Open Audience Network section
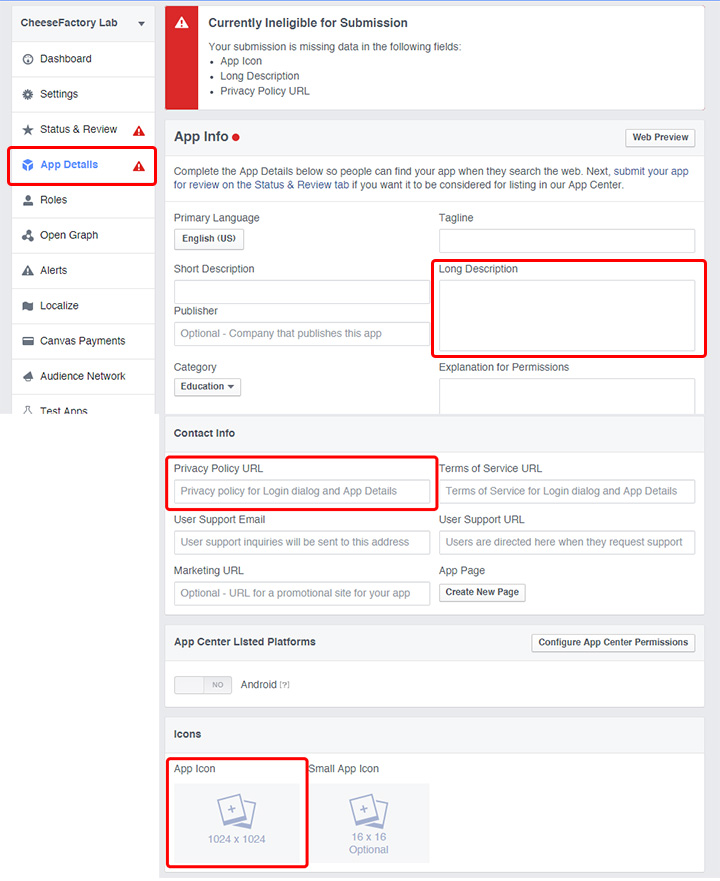 point(83,376)
